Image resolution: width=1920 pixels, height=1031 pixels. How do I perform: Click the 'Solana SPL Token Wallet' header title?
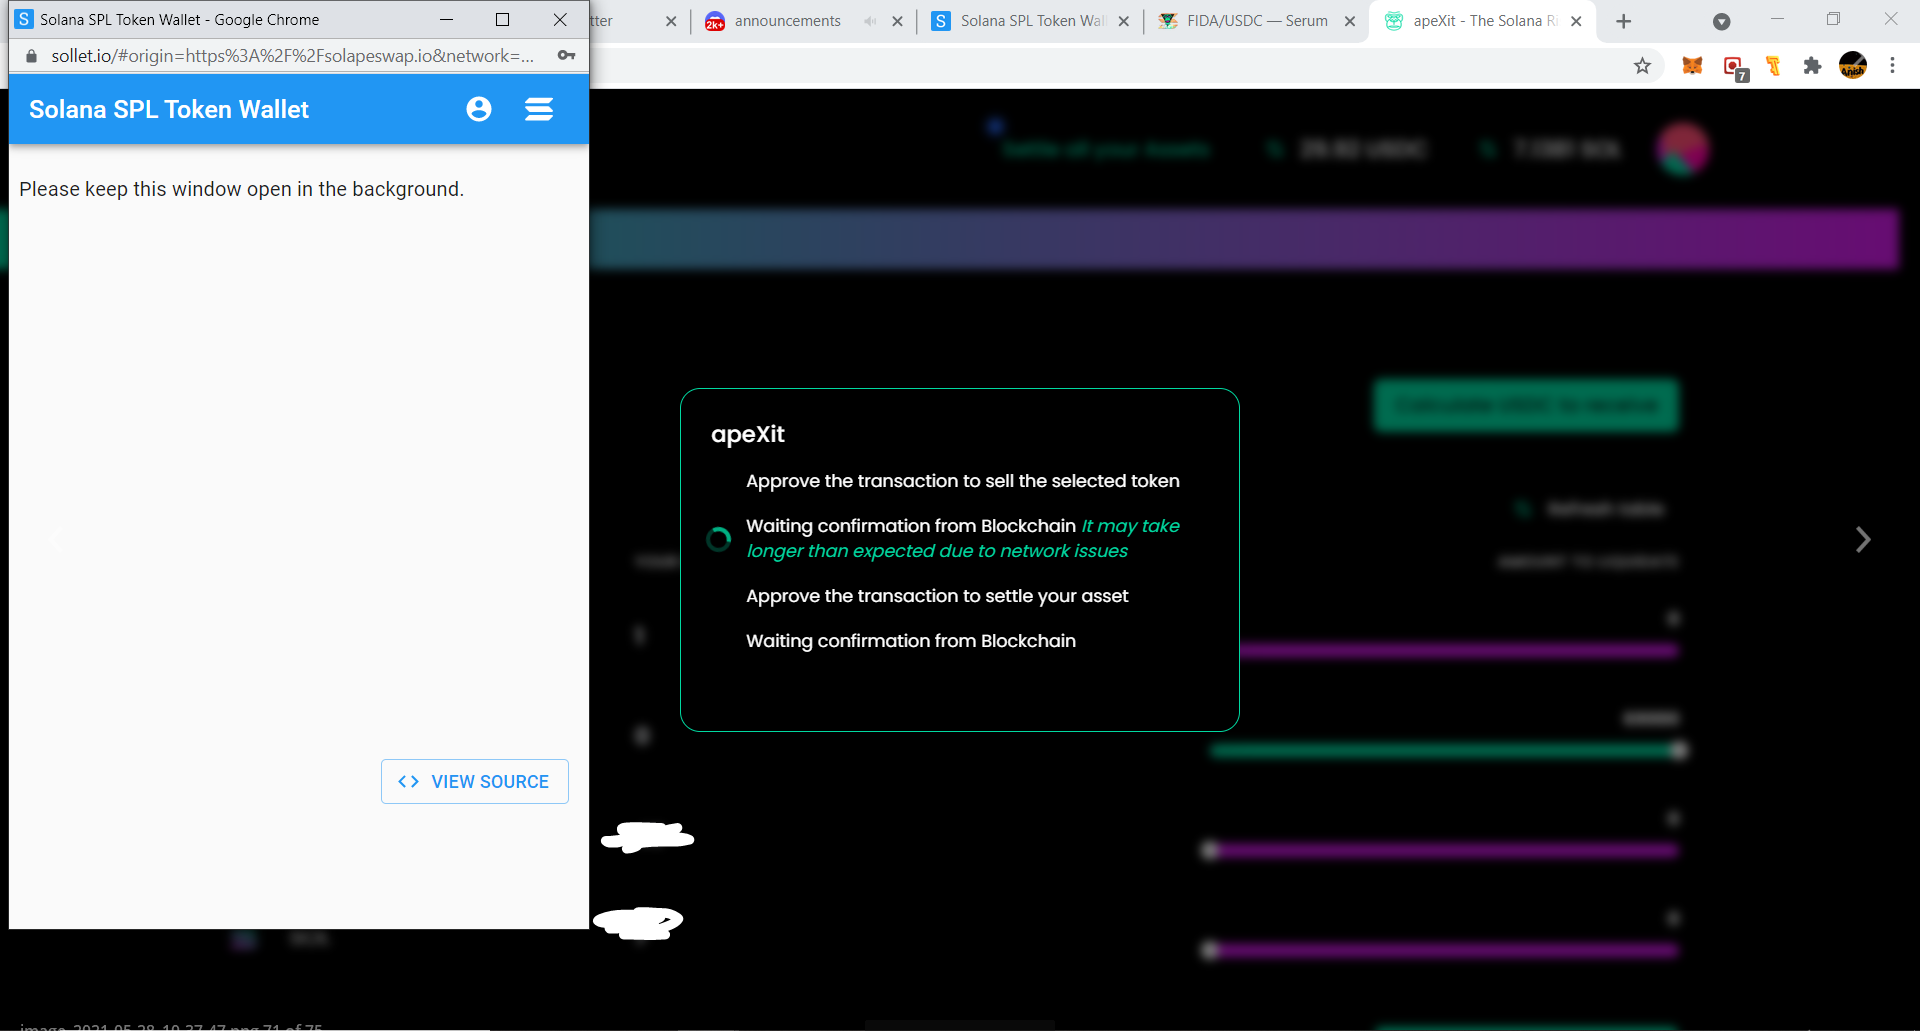click(x=169, y=109)
